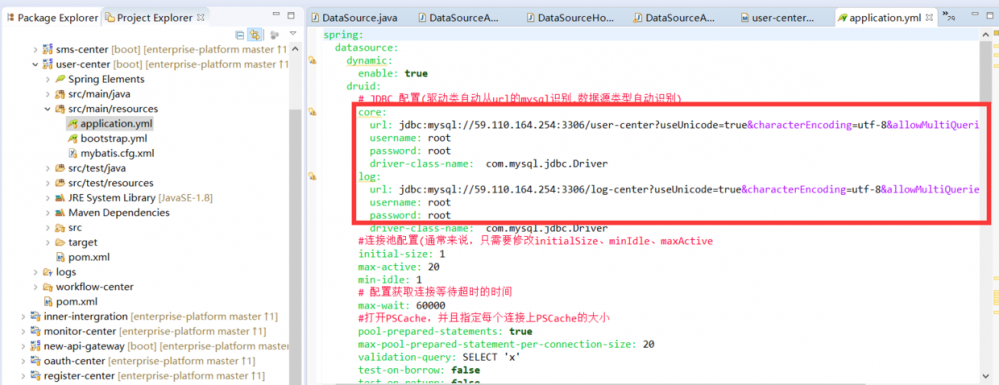Click the working-set filter icon in Project Explorer toolbar
This screenshot has width=999, height=385.
click(x=275, y=34)
